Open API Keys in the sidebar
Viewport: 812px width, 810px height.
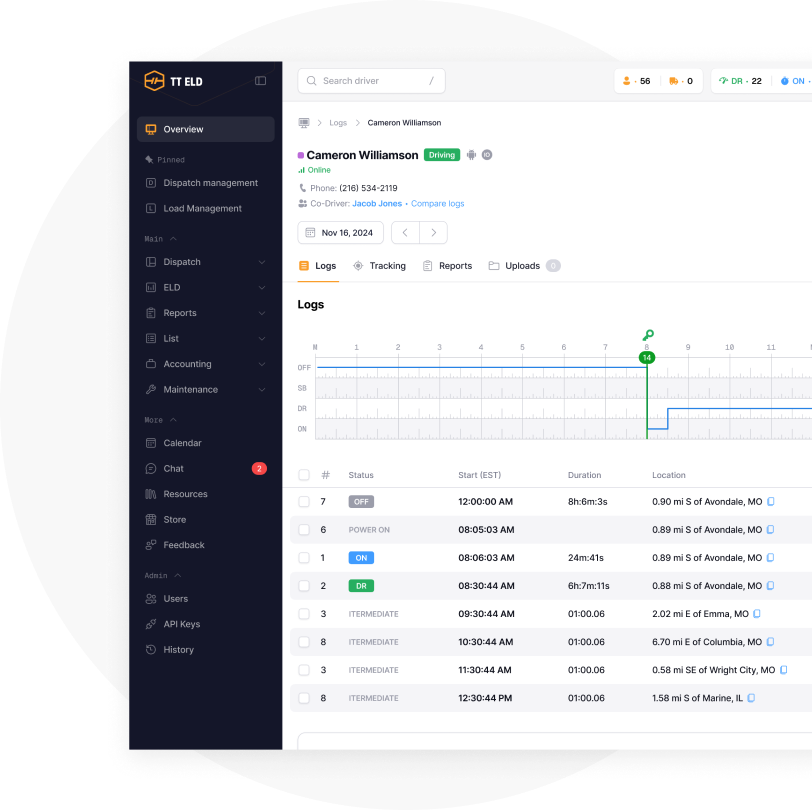(x=181, y=624)
